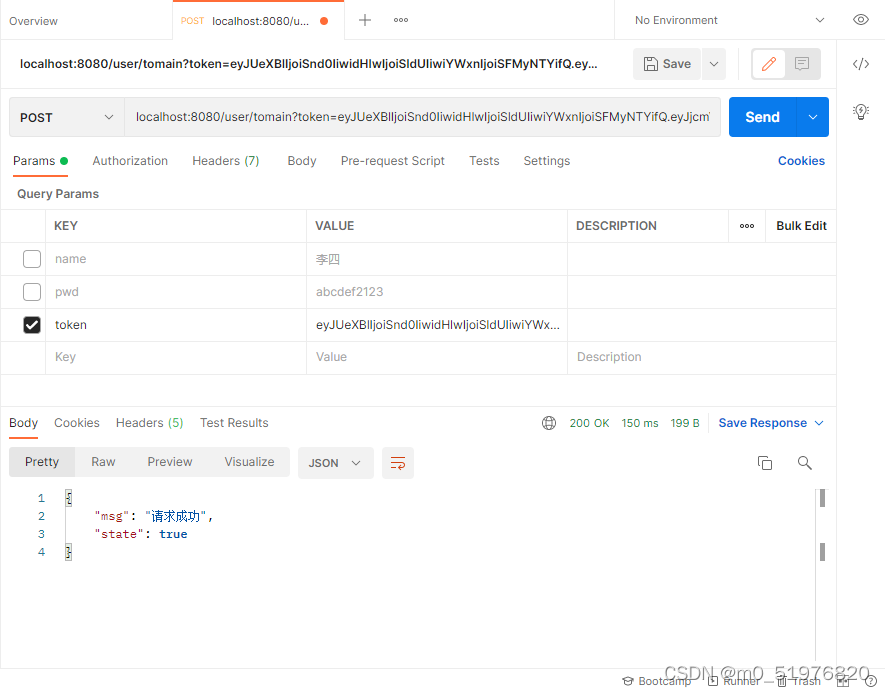Select the Preview response view
The height and width of the screenshot is (692, 885).
point(170,462)
